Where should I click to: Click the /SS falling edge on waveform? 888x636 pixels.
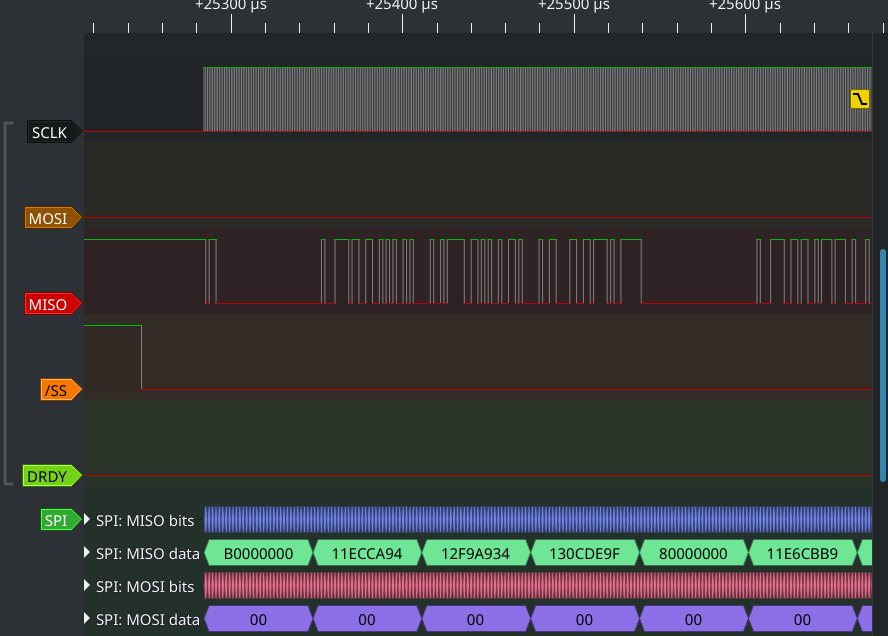click(142, 357)
